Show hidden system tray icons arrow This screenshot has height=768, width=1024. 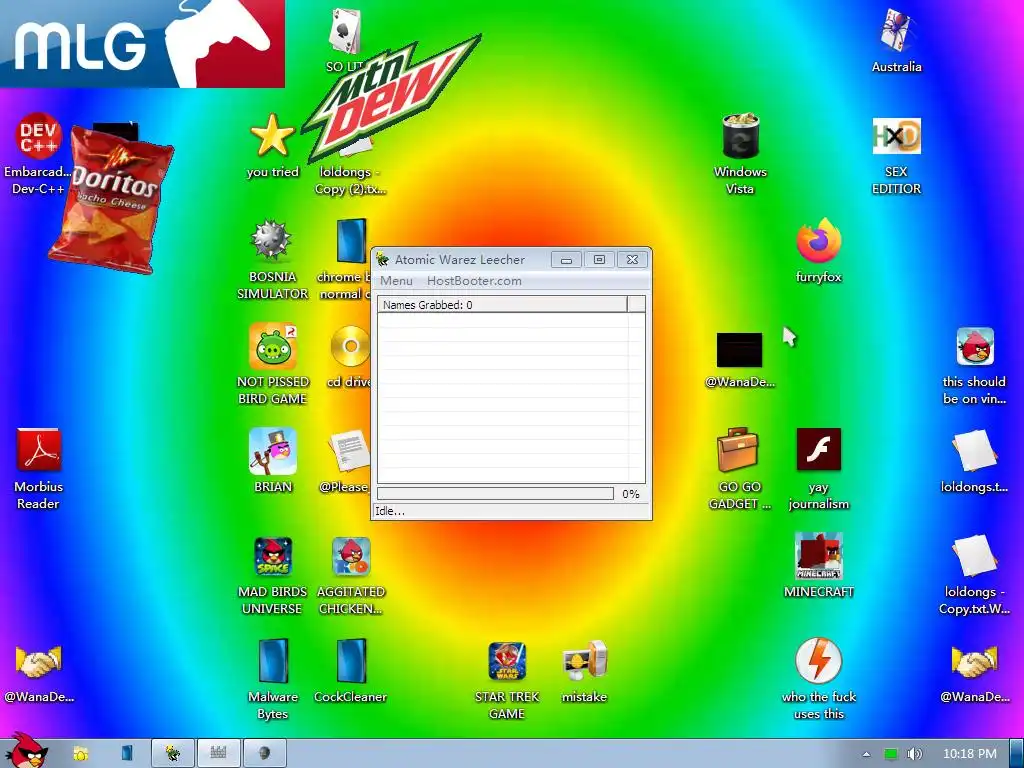(x=866, y=754)
